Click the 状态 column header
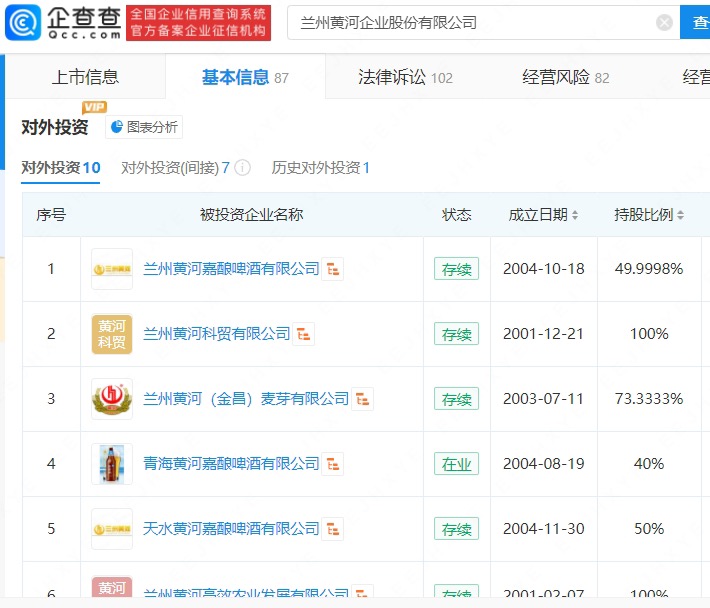 point(456,215)
